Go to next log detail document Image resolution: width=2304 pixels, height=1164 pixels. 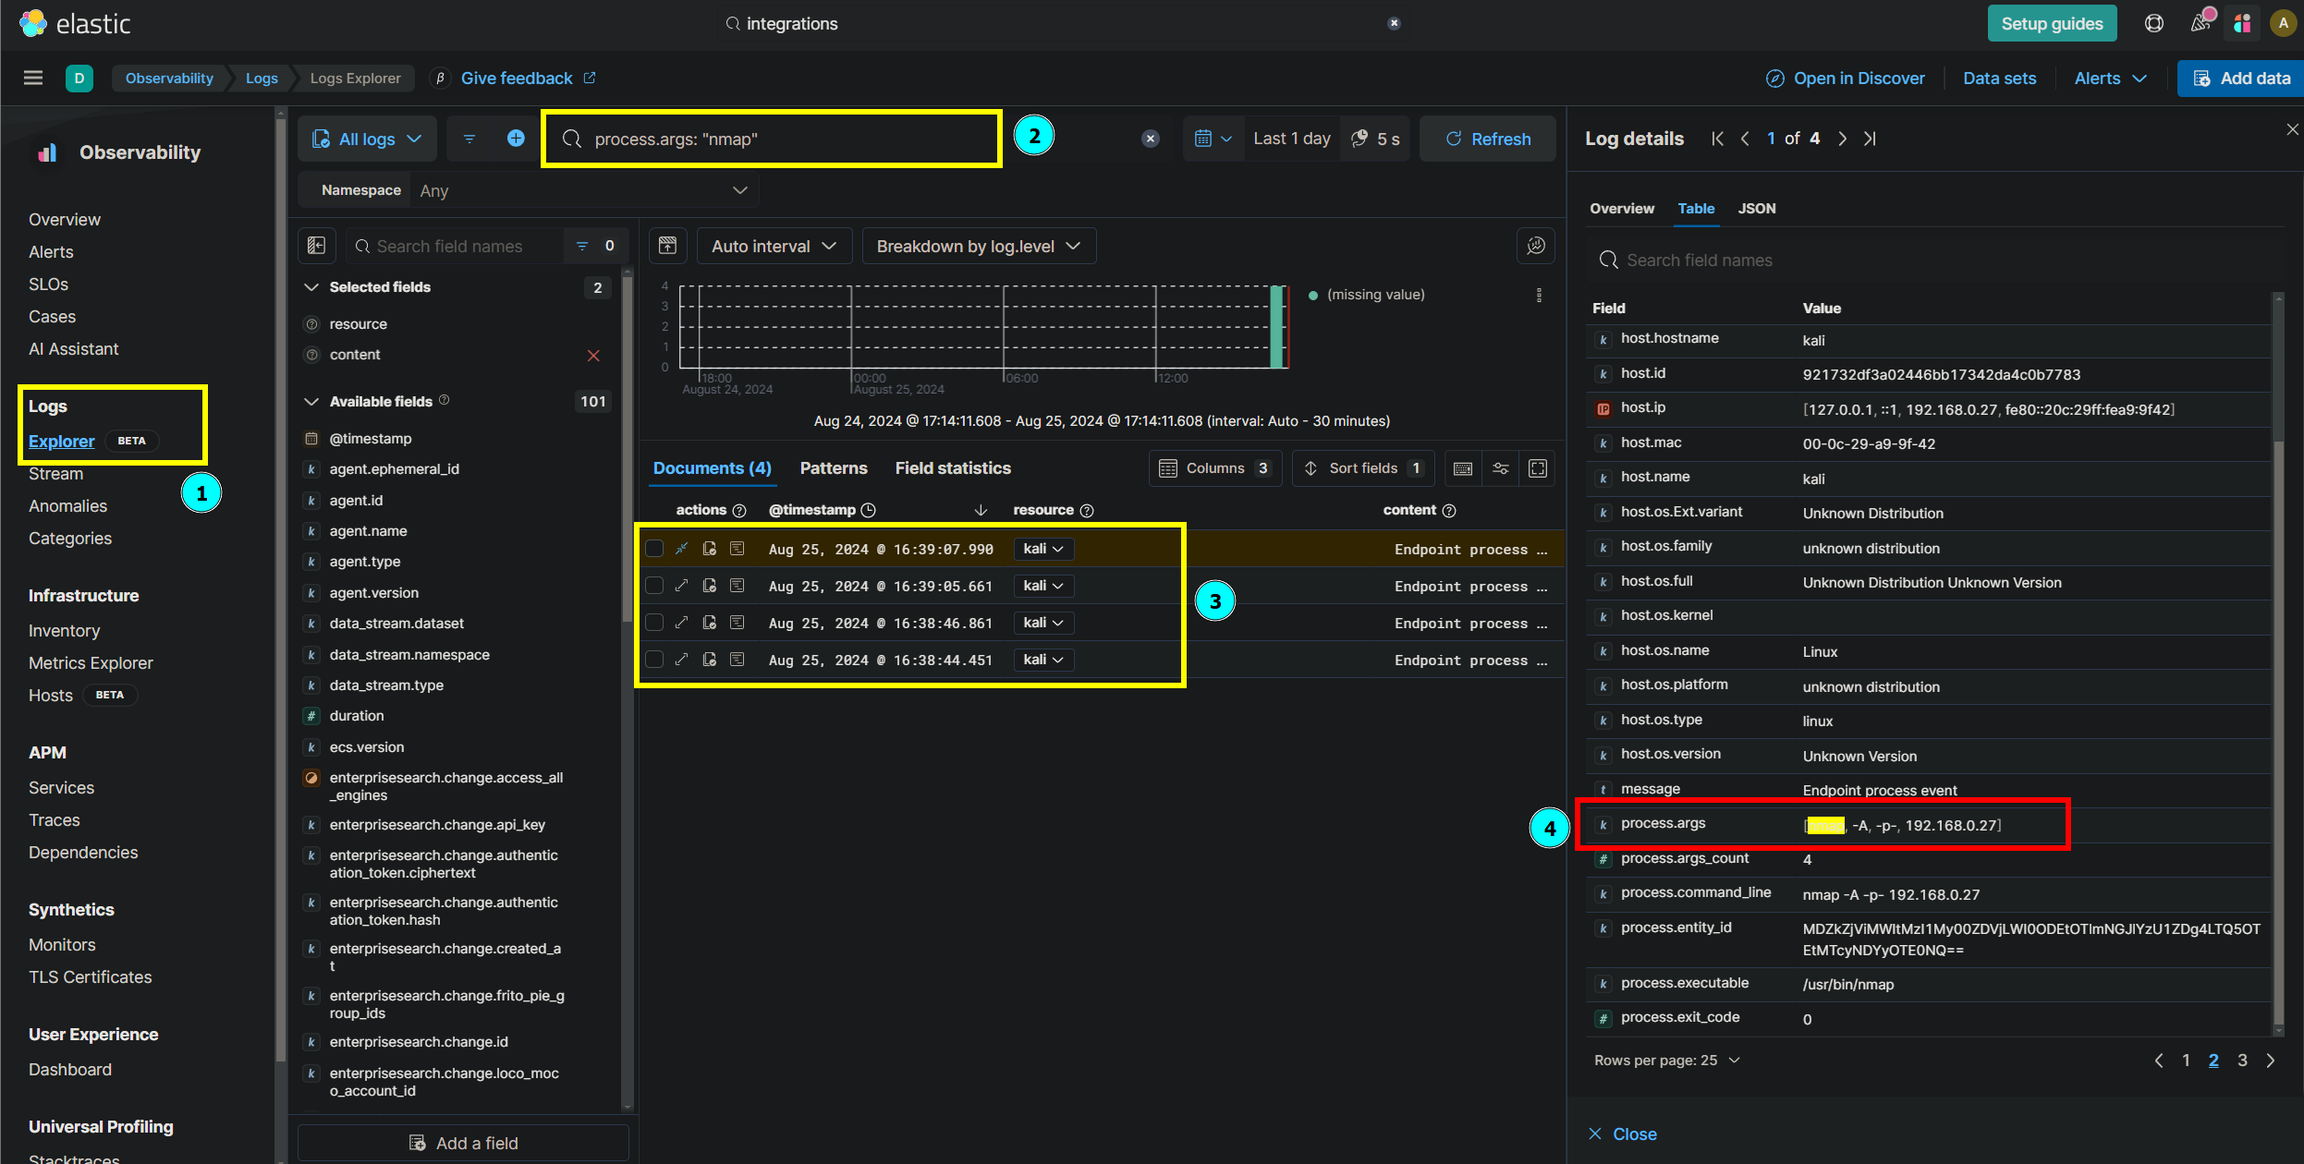click(x=1842, y=139)
